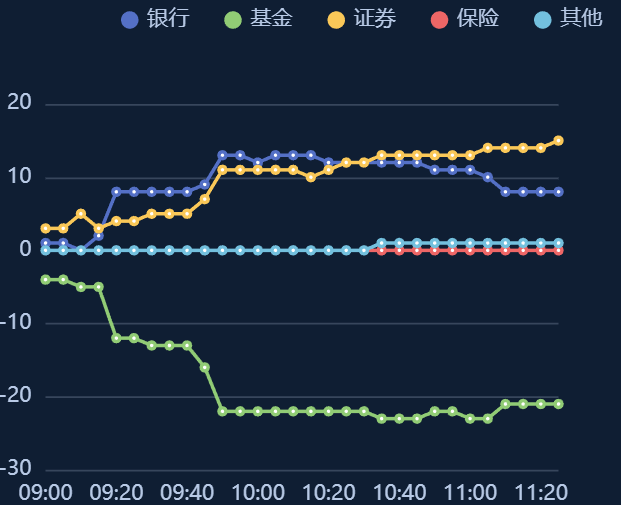Viewport: 621px width, 505px height.
Task: Click the light-blue 其他 legend dot
Action: pos(543,20)
